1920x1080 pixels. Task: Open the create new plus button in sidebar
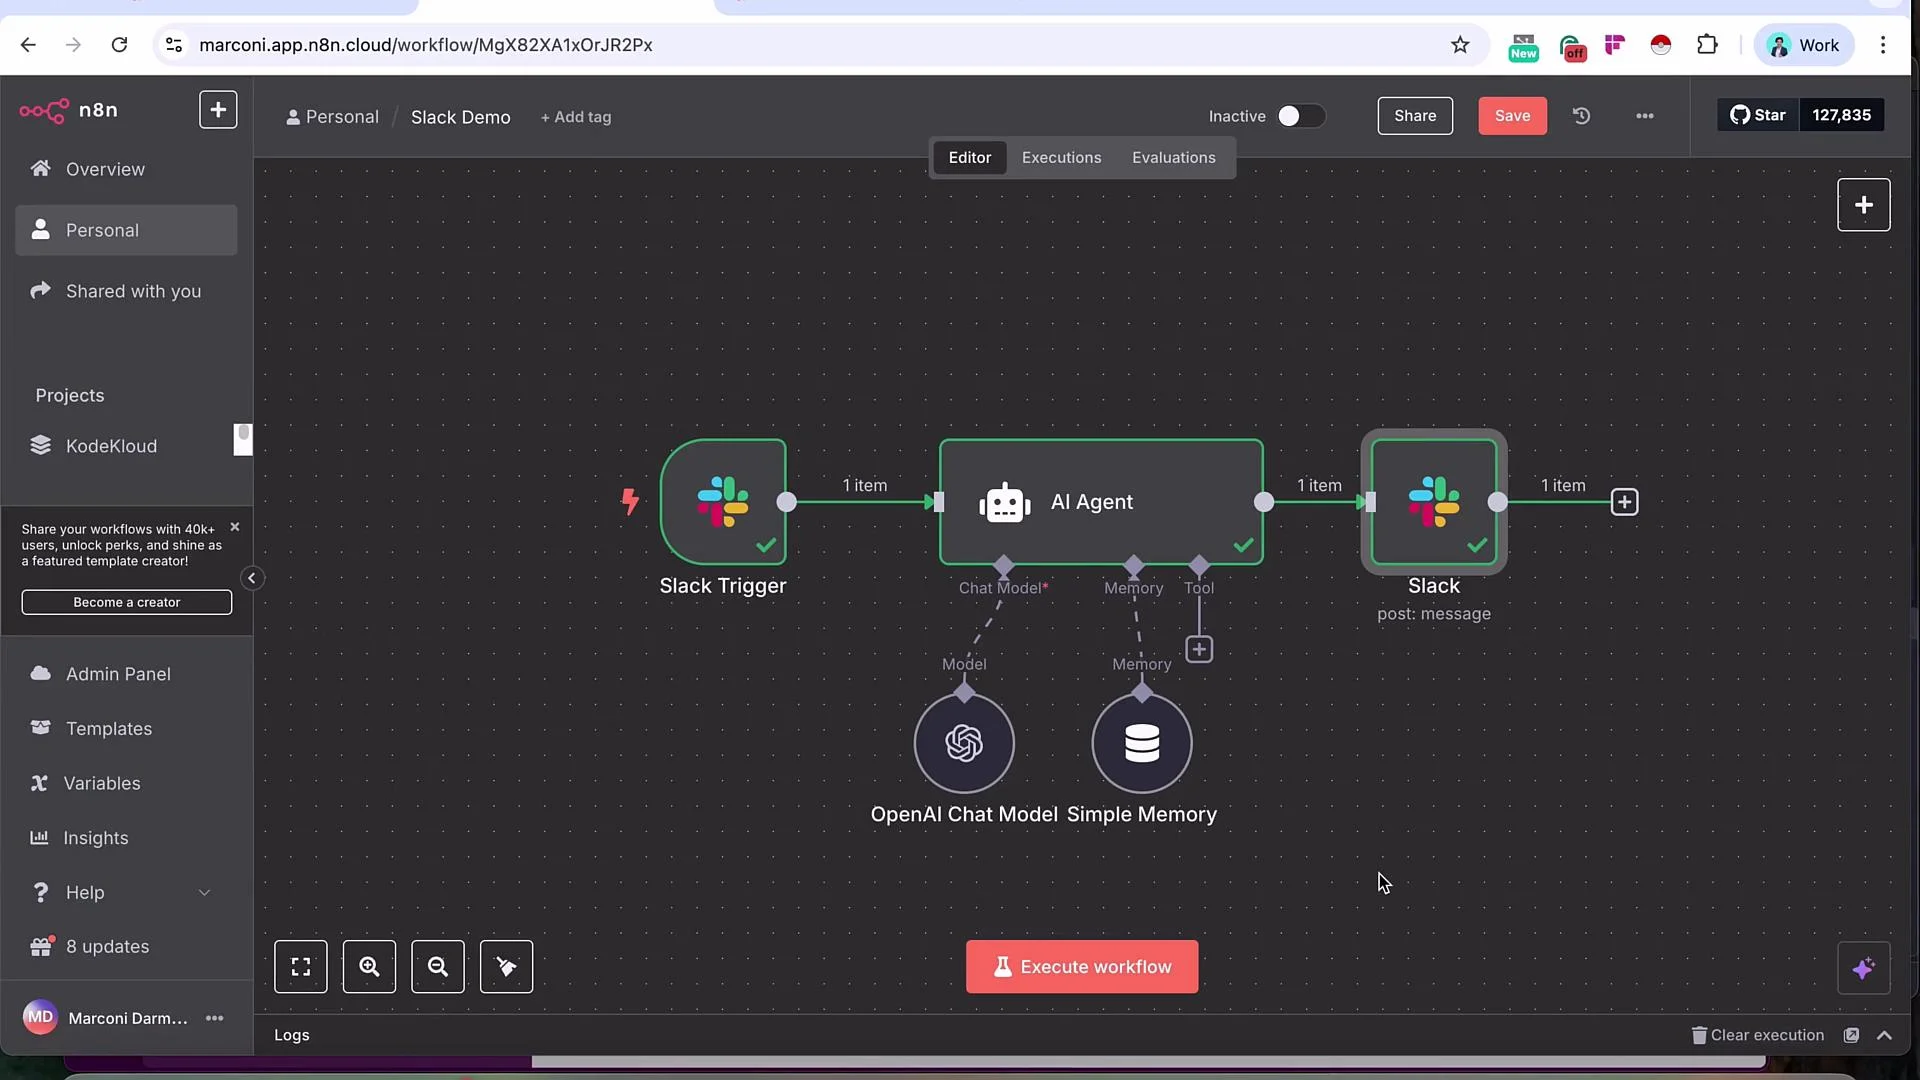tap(218, 110)
